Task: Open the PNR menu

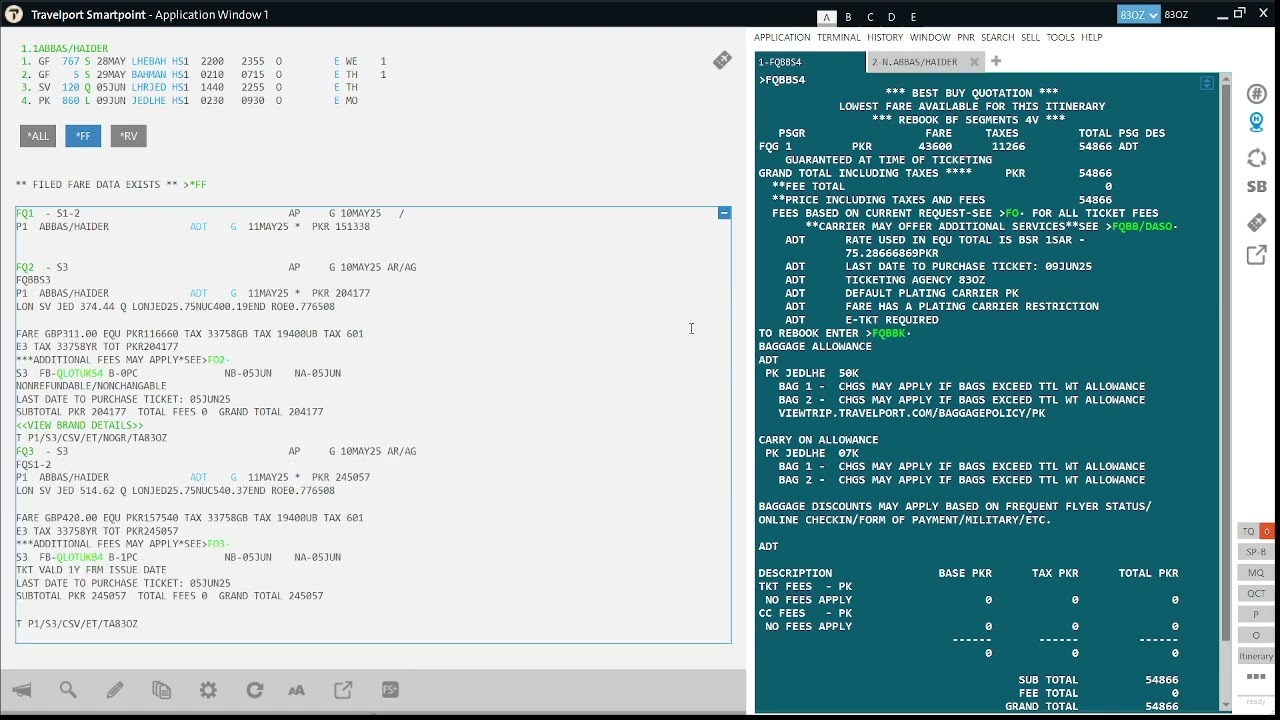Action: [x=965, y=38]
